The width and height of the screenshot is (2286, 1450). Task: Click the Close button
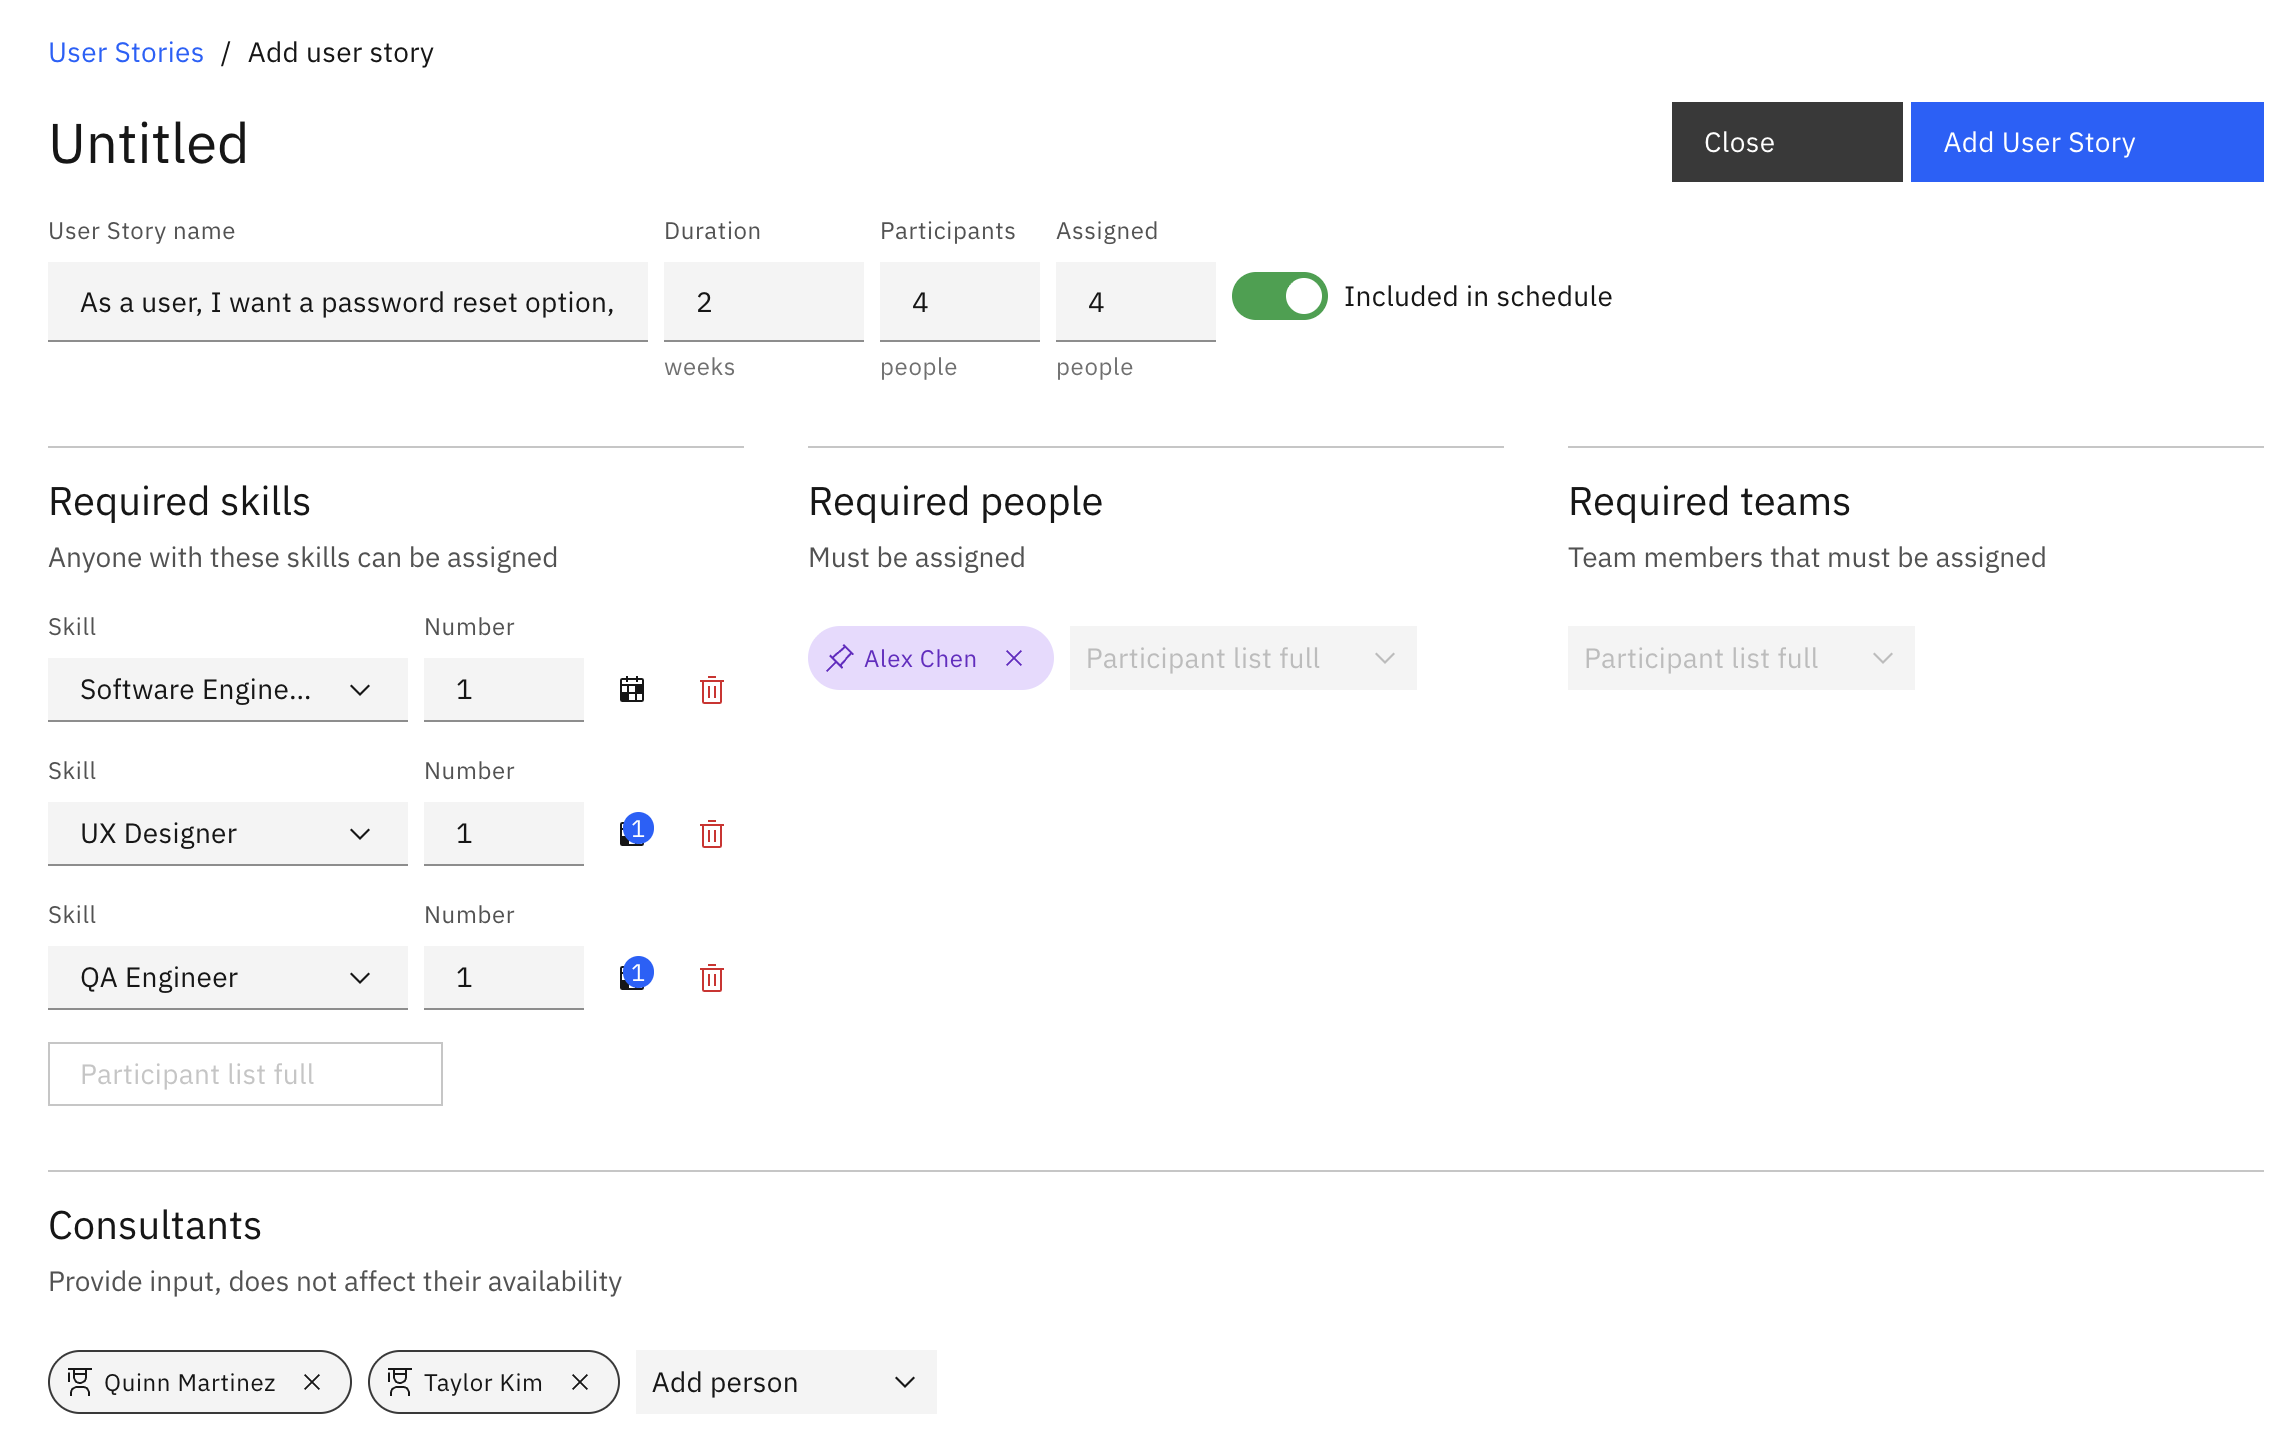(1787, 142)
